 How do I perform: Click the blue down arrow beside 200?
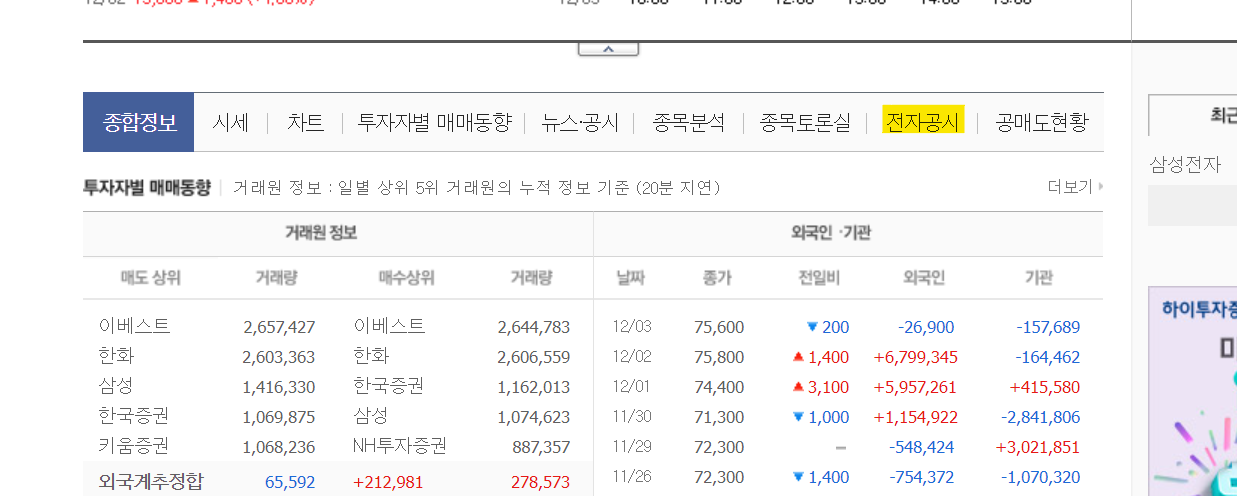pos(812,327)
